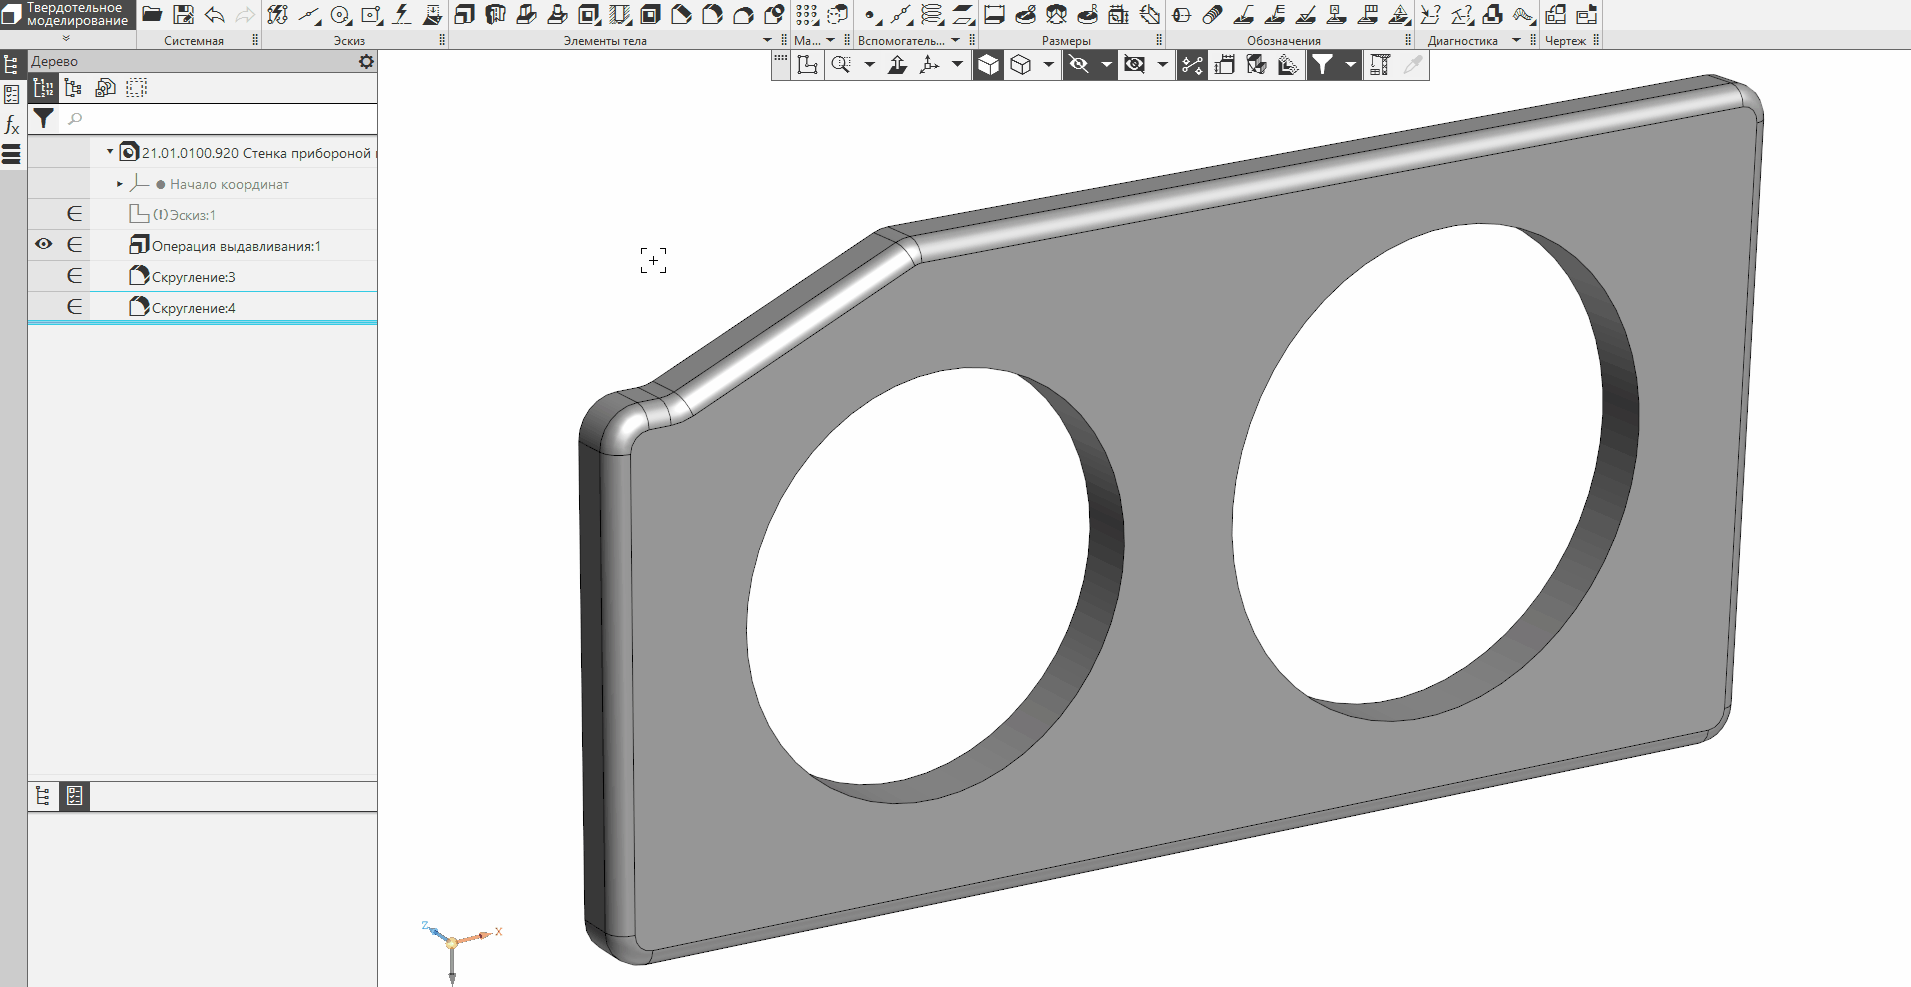Toggle the crossed-eye hide objects button
This screenshot has width=1911, height=987.
click(x=1078, y=65)
